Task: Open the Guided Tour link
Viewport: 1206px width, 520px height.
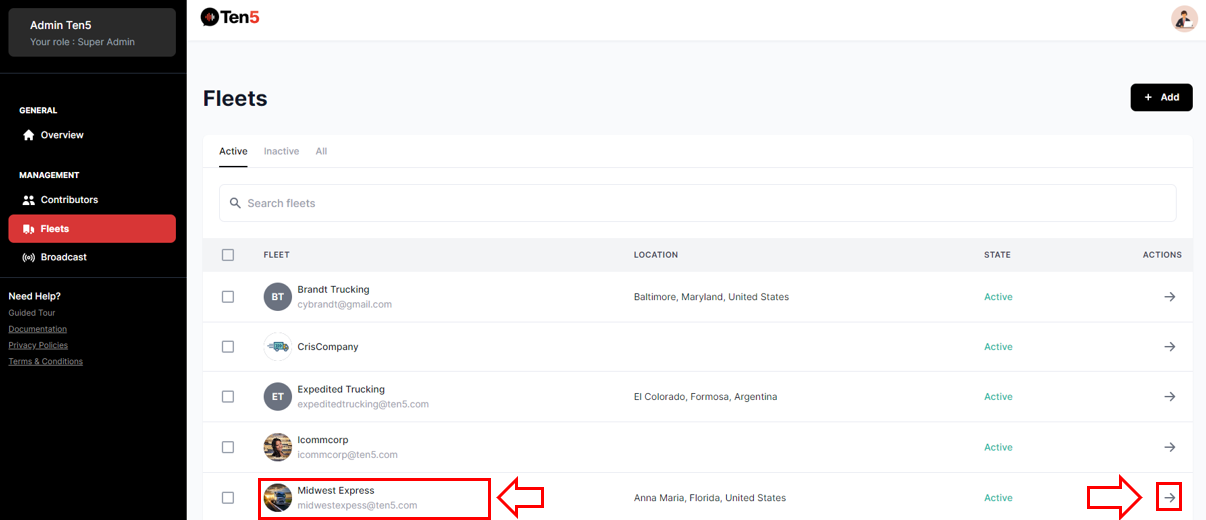Action: pyautogui.click(x=31, y=313)
